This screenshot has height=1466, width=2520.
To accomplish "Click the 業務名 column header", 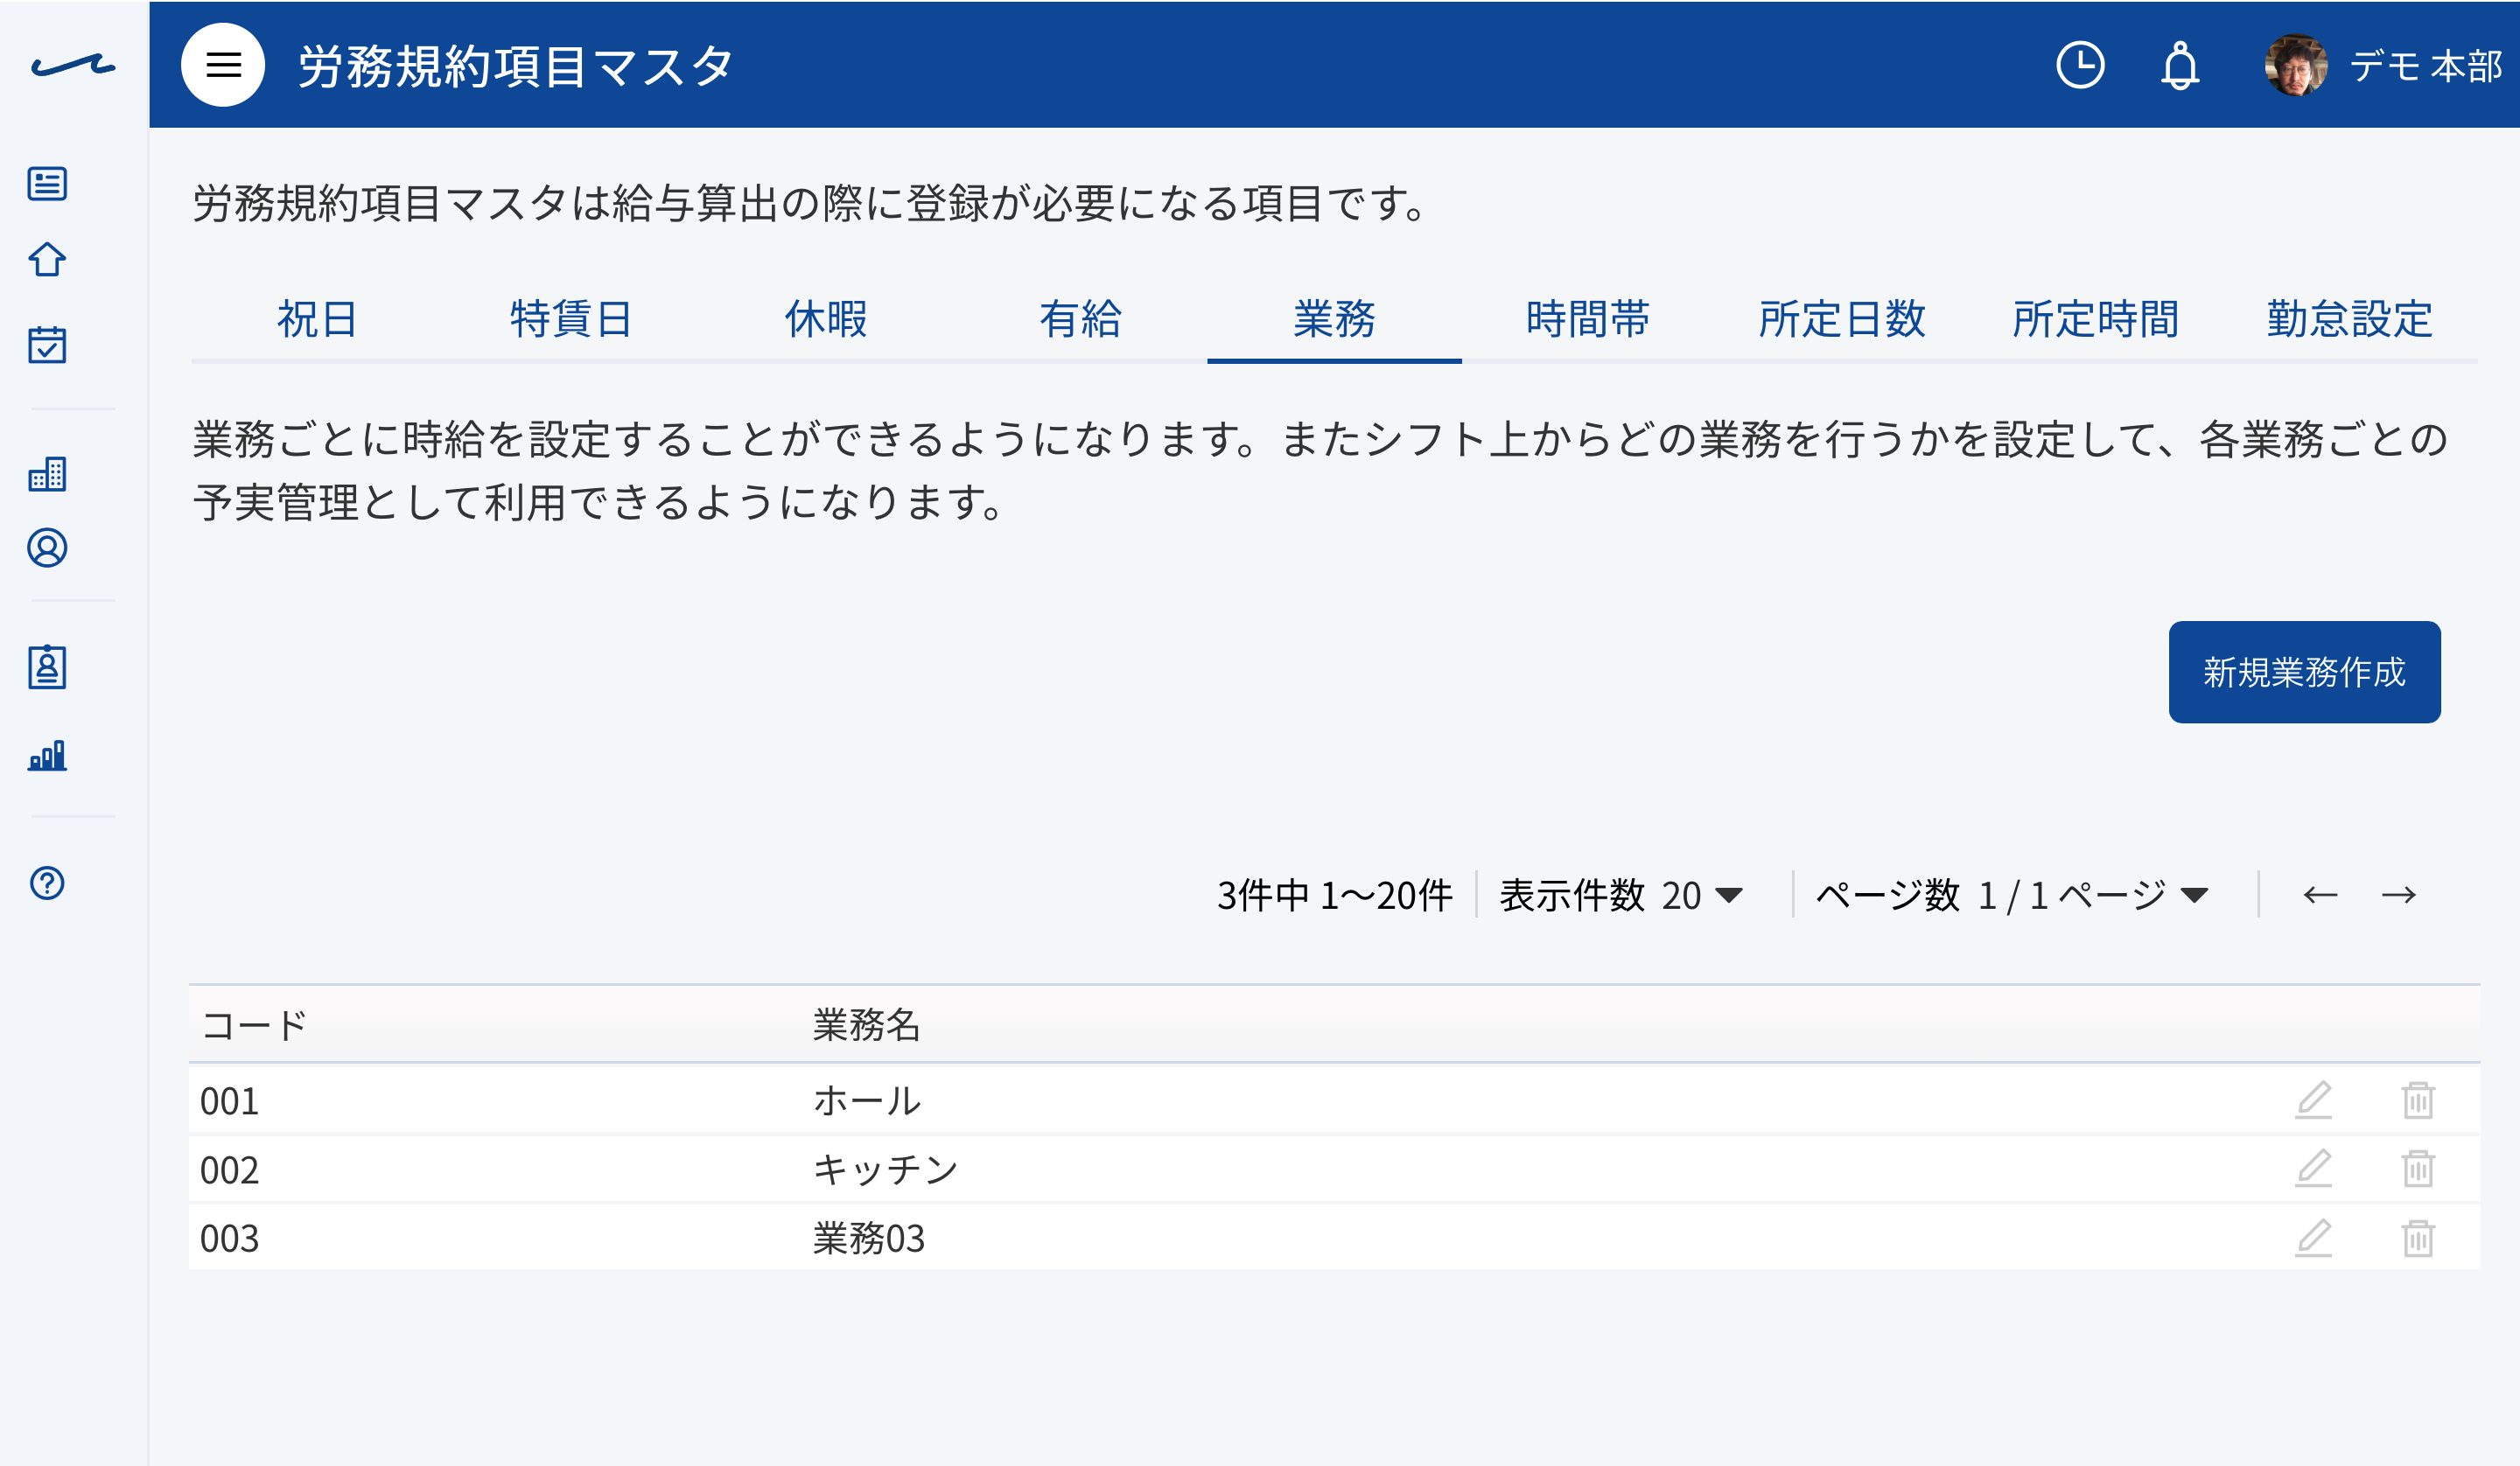I will point(866,1025).
